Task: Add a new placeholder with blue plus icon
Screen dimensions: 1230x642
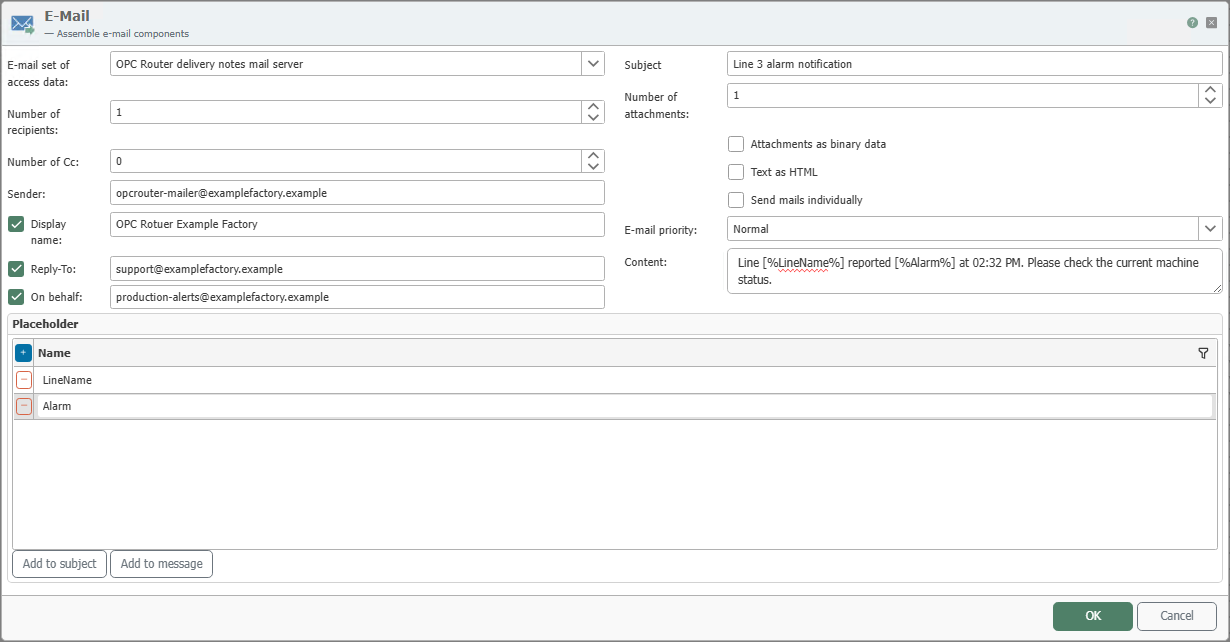Action: pyautogui.click(x=23, y=353)
